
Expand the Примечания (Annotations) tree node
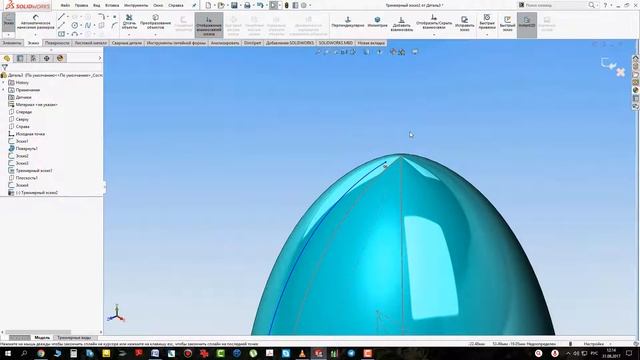click(4, 90)
